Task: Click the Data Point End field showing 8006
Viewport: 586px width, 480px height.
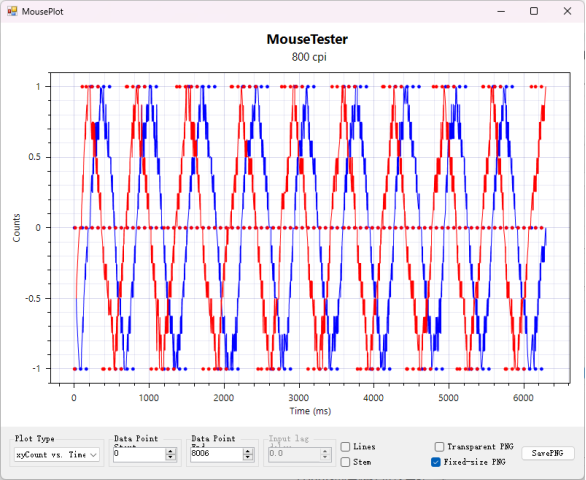Action: click(x=216, y=454)
